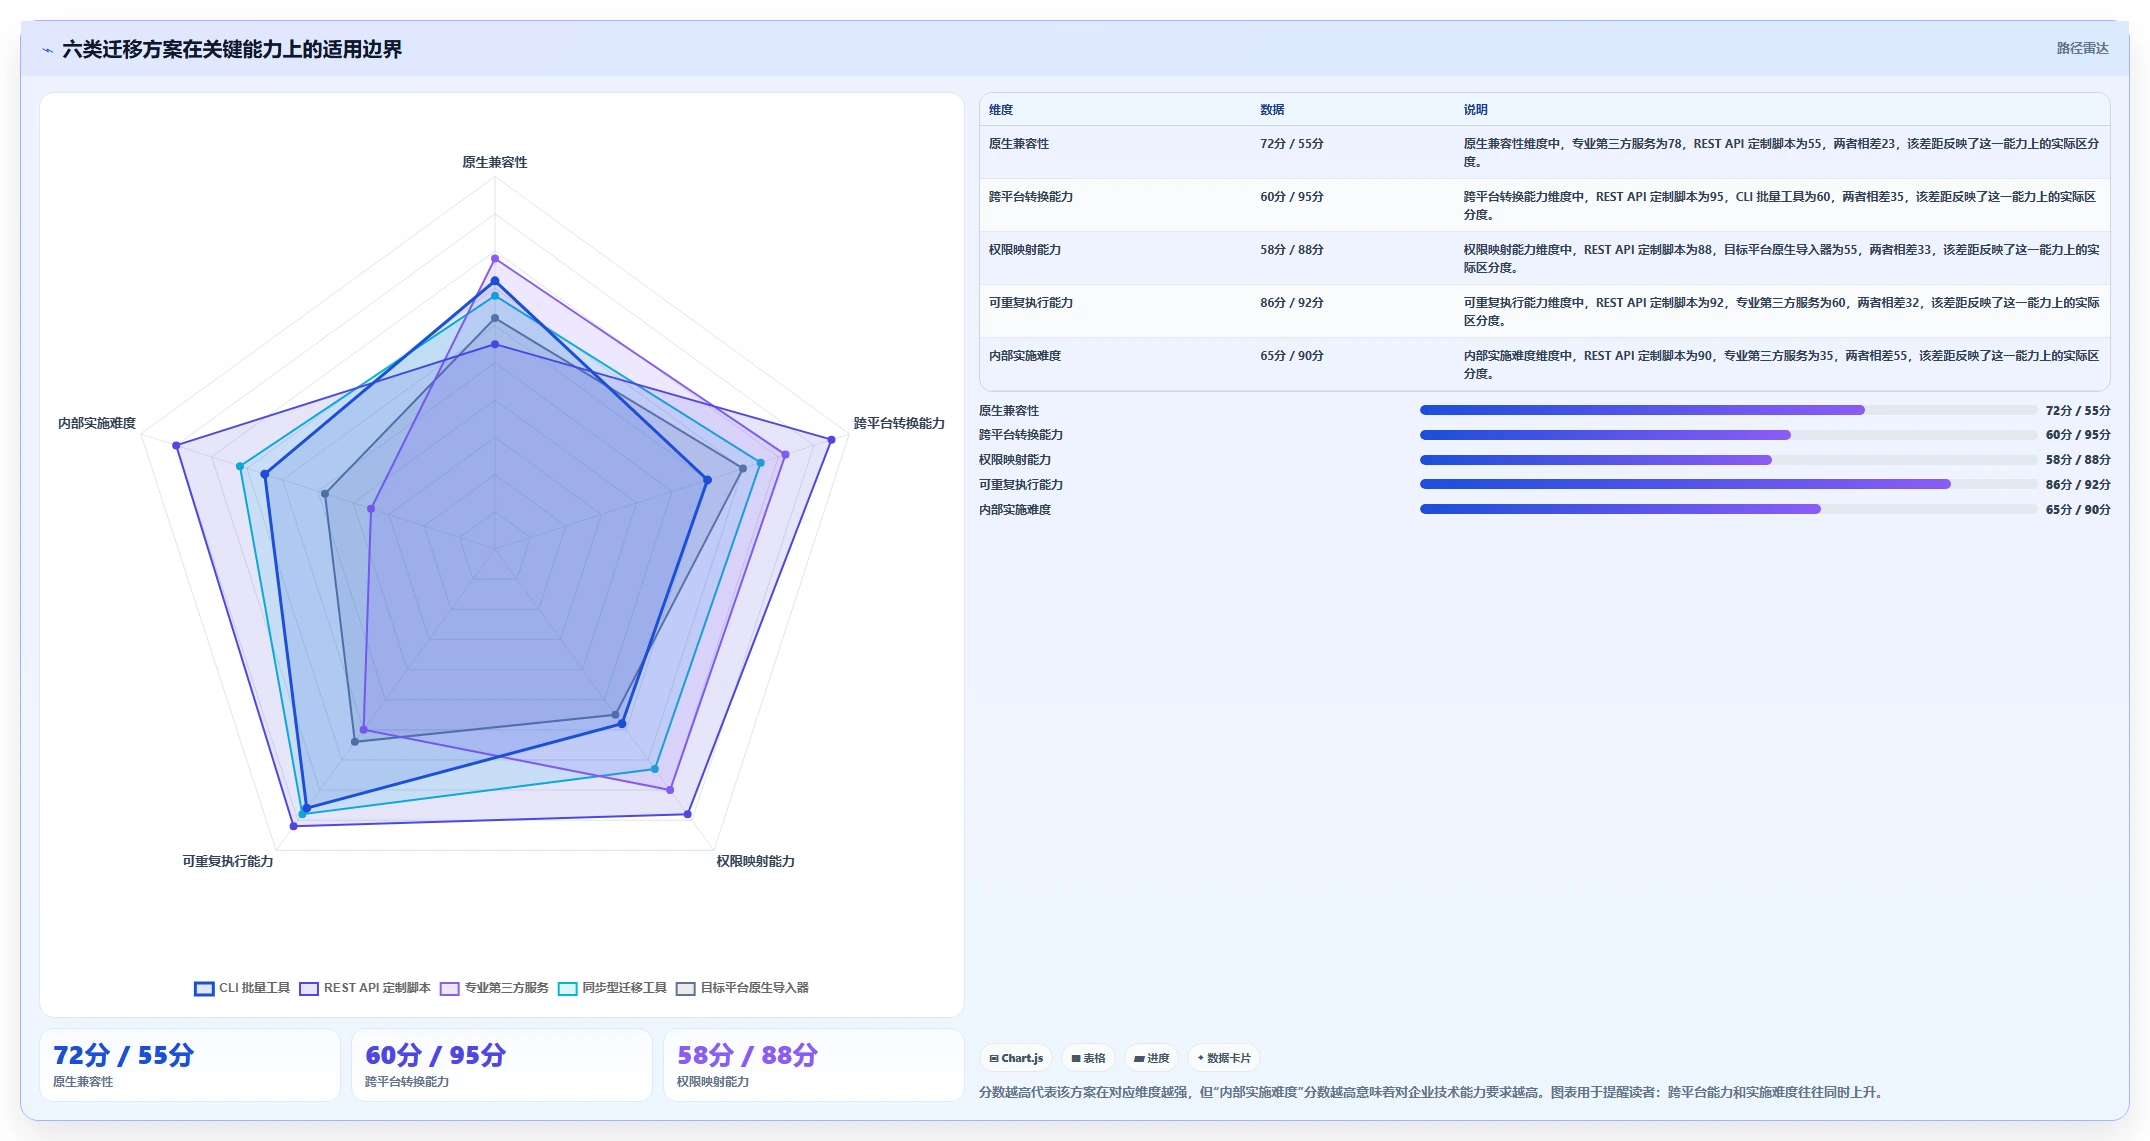Click the 原生兼容性 description cell in the table
The height and width of the screenshot is (1141, 2150).
[1781, 152]
